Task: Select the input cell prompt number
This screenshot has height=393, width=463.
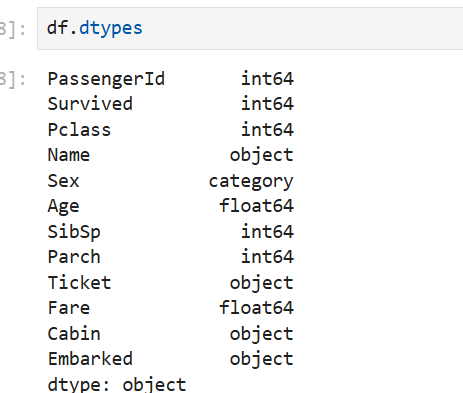Action: (13, 29)
